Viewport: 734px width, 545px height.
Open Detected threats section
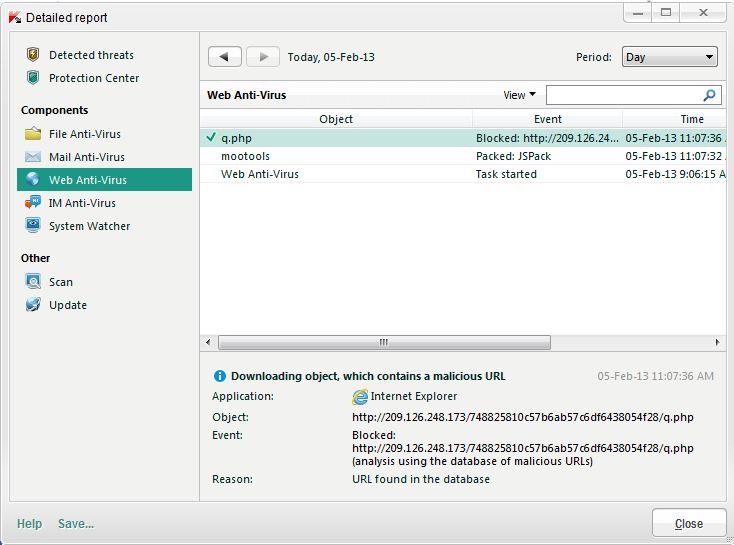91,55
